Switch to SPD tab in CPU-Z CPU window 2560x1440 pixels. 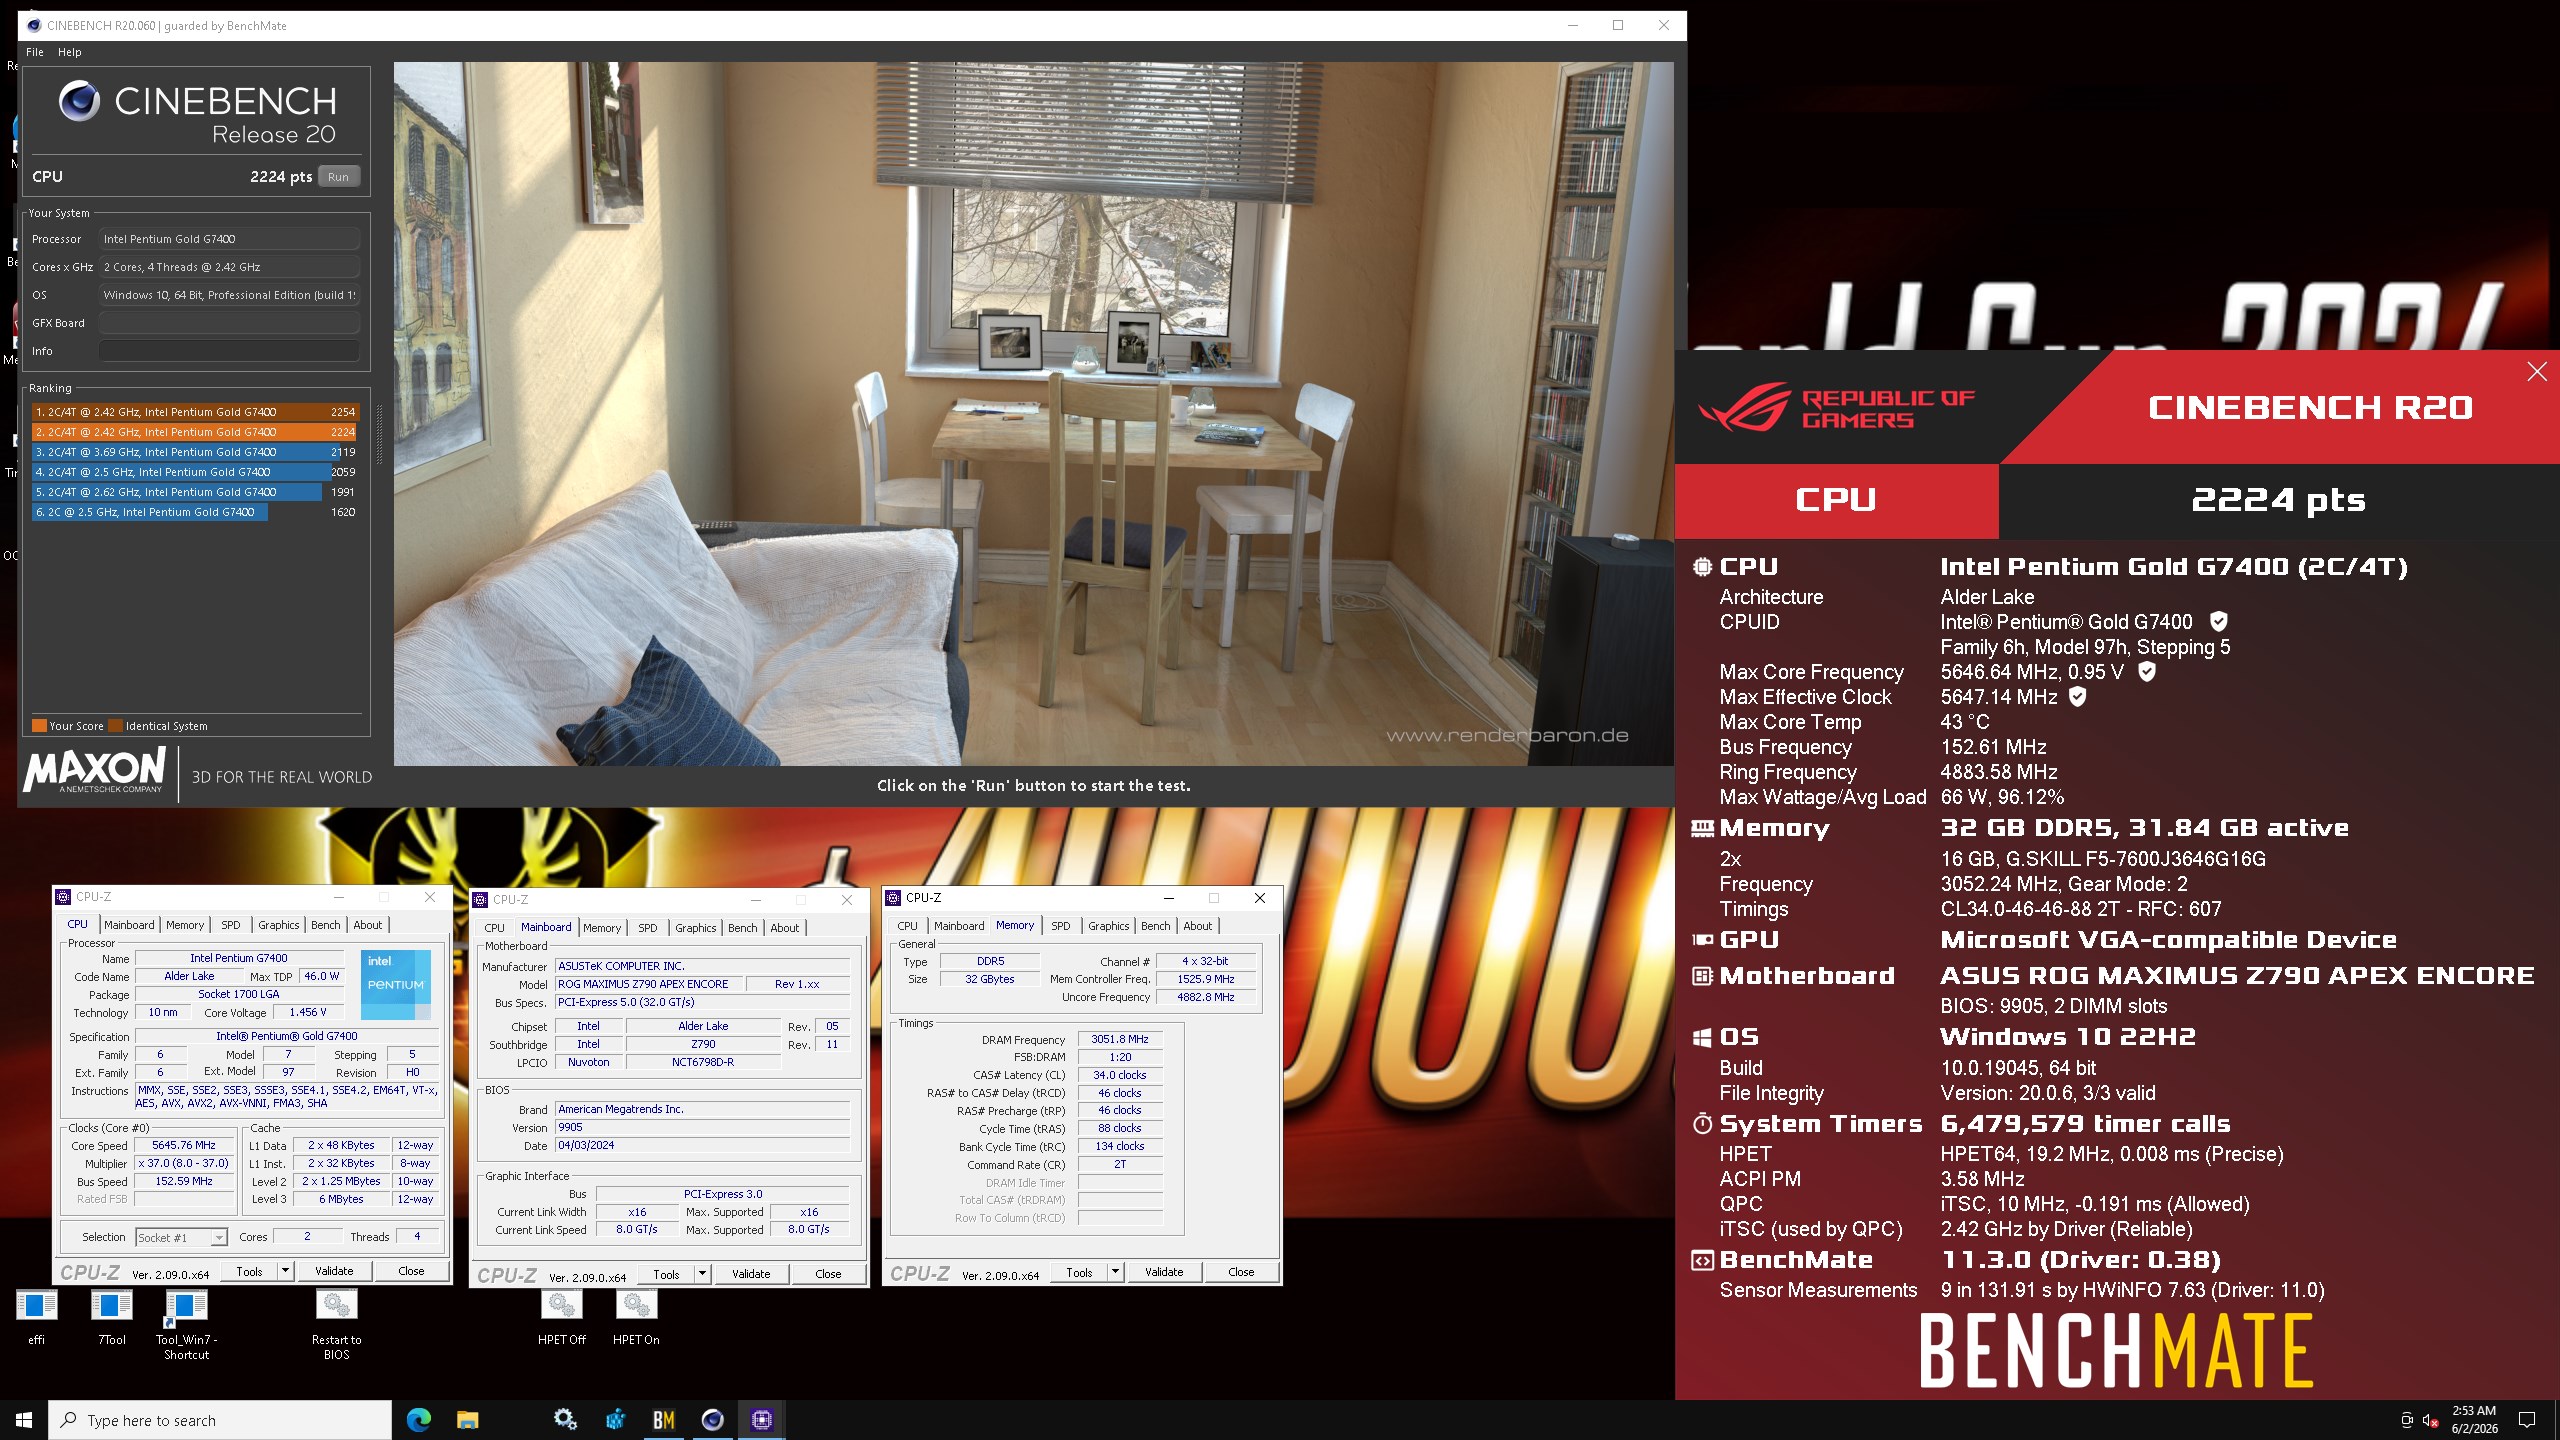(x=230, y=925)
